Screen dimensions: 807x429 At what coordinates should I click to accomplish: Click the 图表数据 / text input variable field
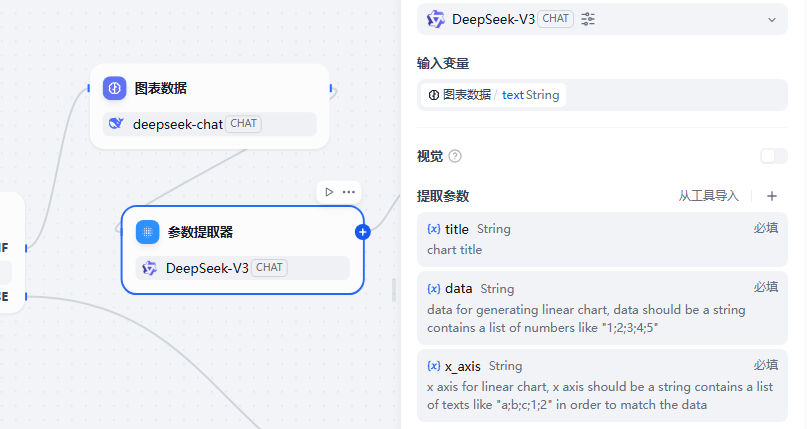(x=602, y=95)
